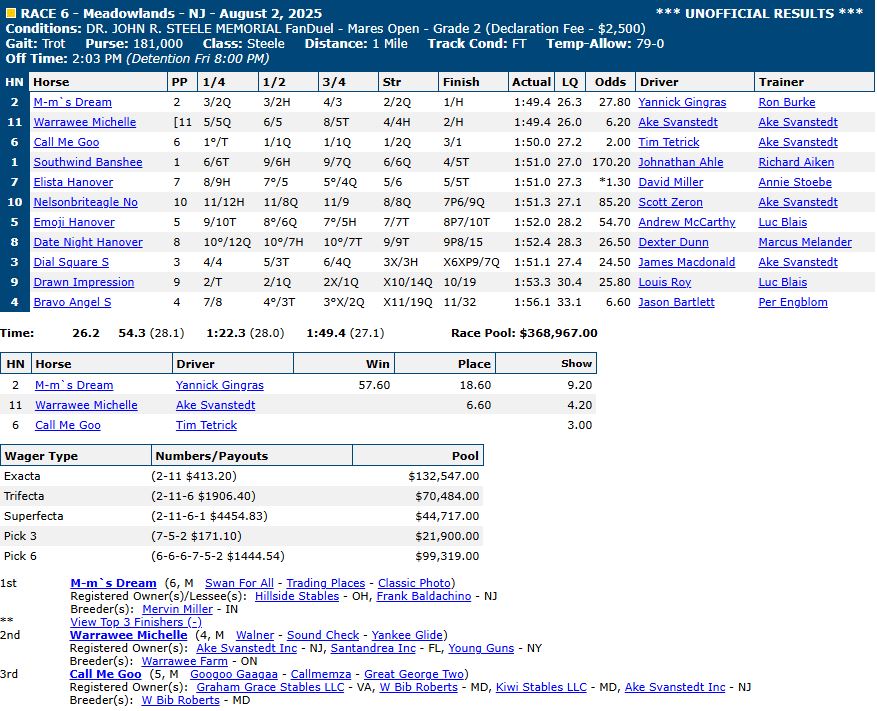Open the Walner sire link
Screen dimensions: 877x711
[x=255, y=635]
